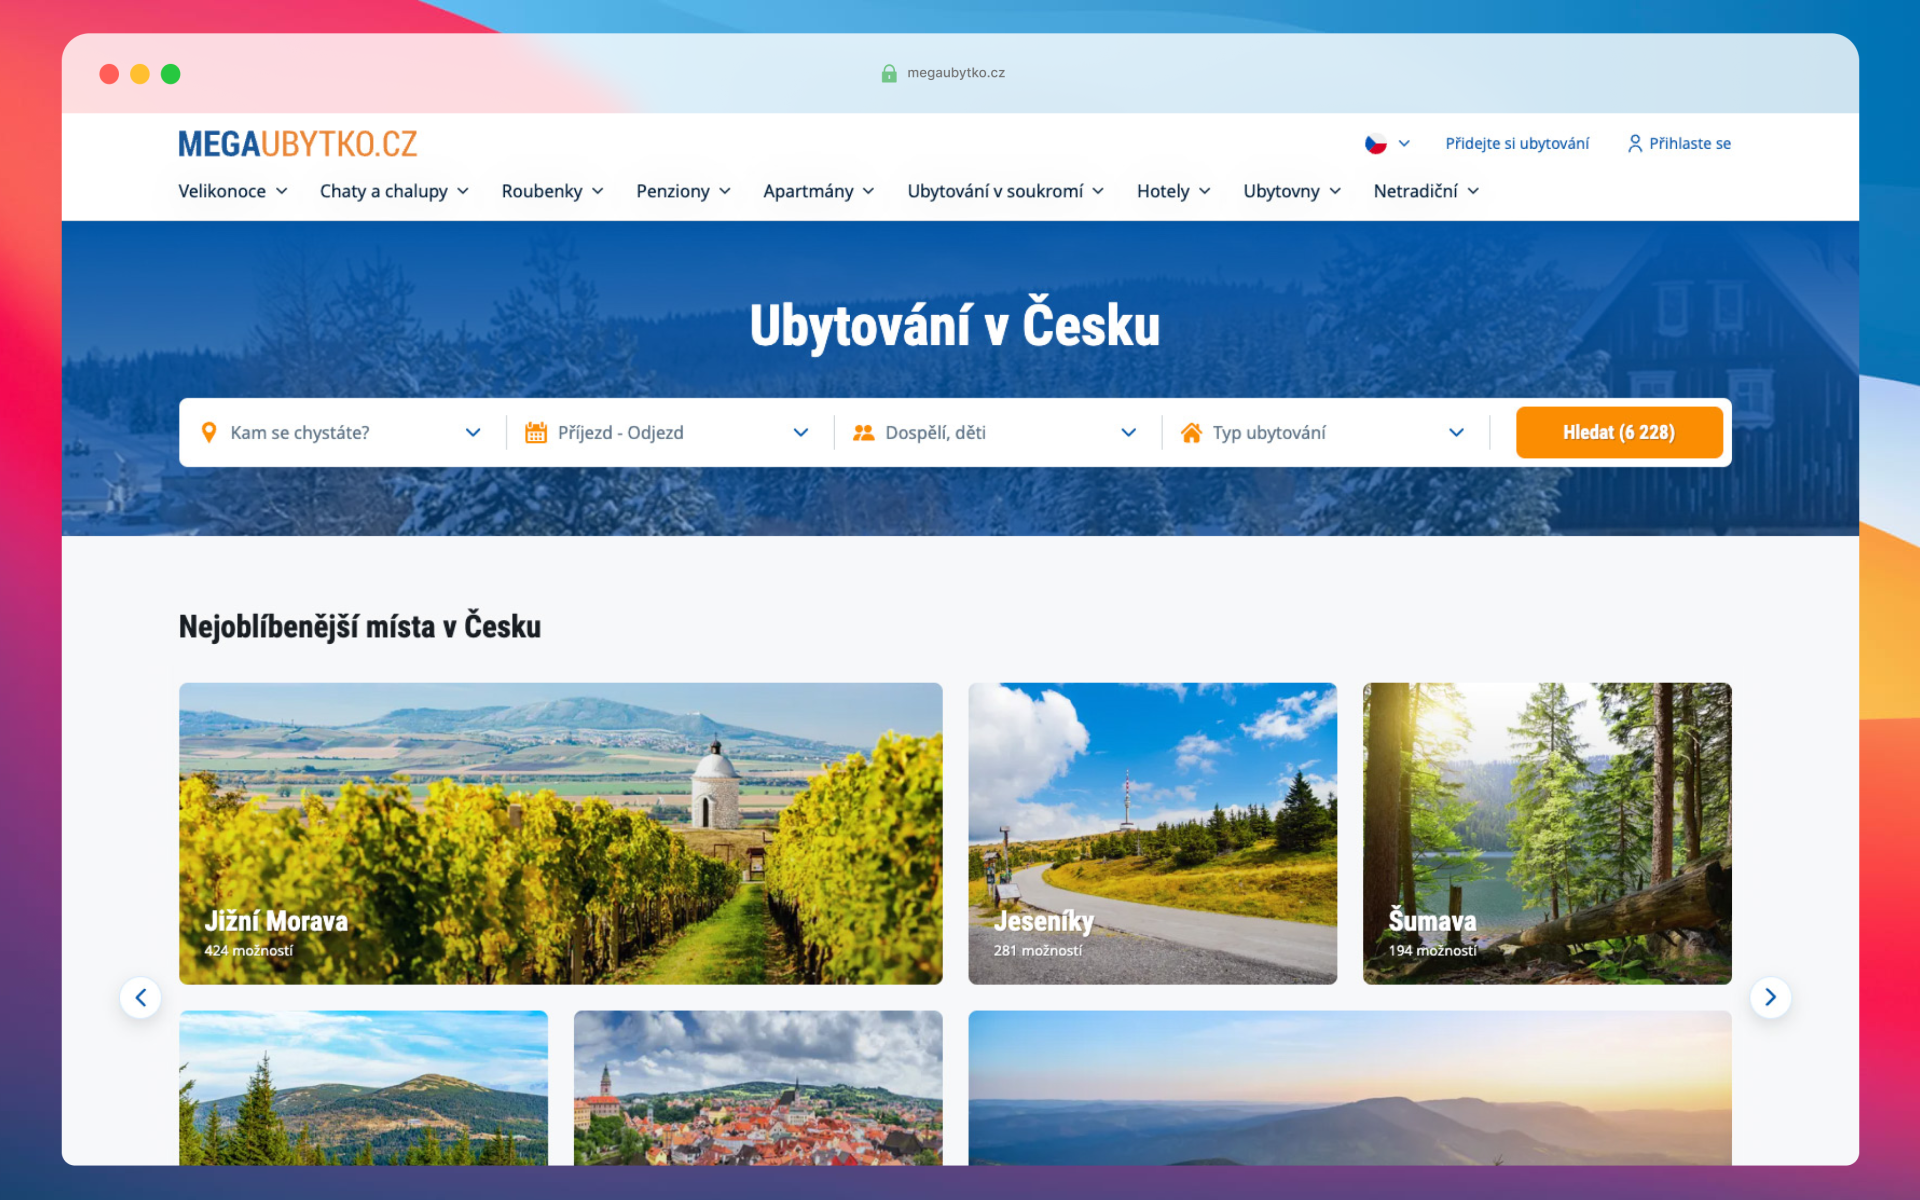This screenshot has height=1200, width=1920.
Task: Click the orange house icon for Typ ubytování
Action: (1191, 432)
